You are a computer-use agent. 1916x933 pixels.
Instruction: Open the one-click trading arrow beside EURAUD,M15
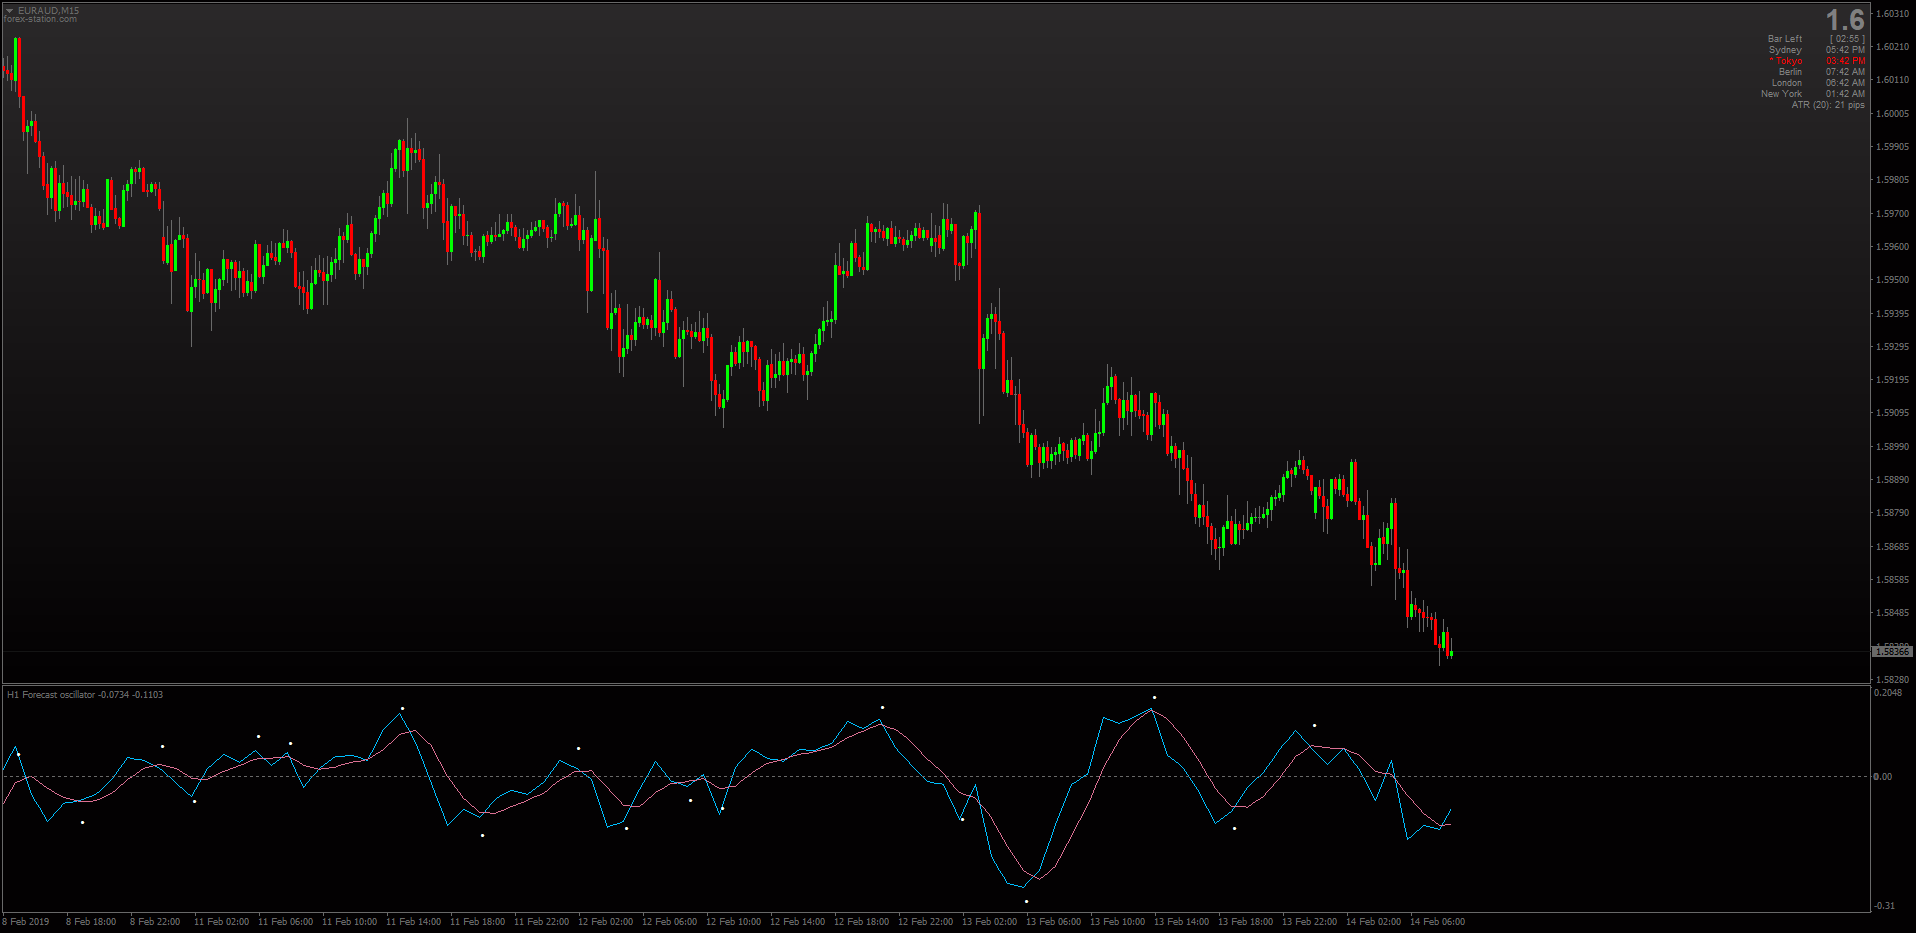(9, 11)
